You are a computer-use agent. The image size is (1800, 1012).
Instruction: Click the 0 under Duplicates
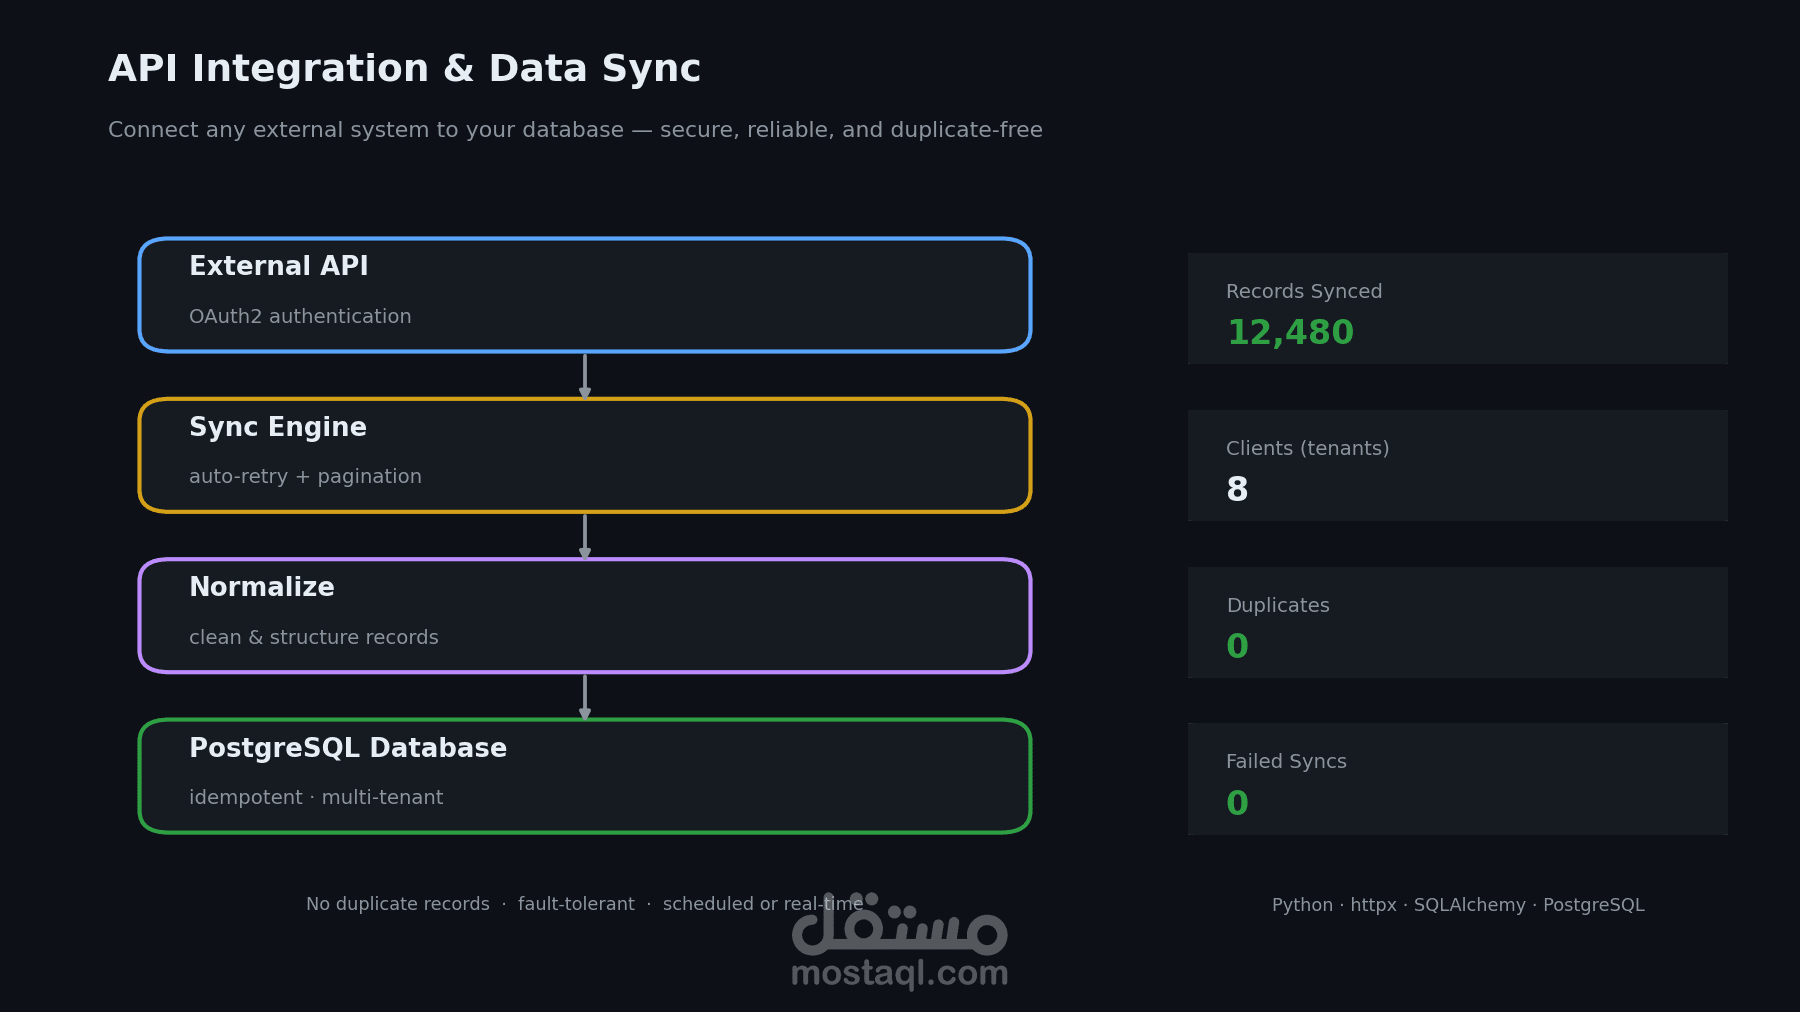(1237, 647)
